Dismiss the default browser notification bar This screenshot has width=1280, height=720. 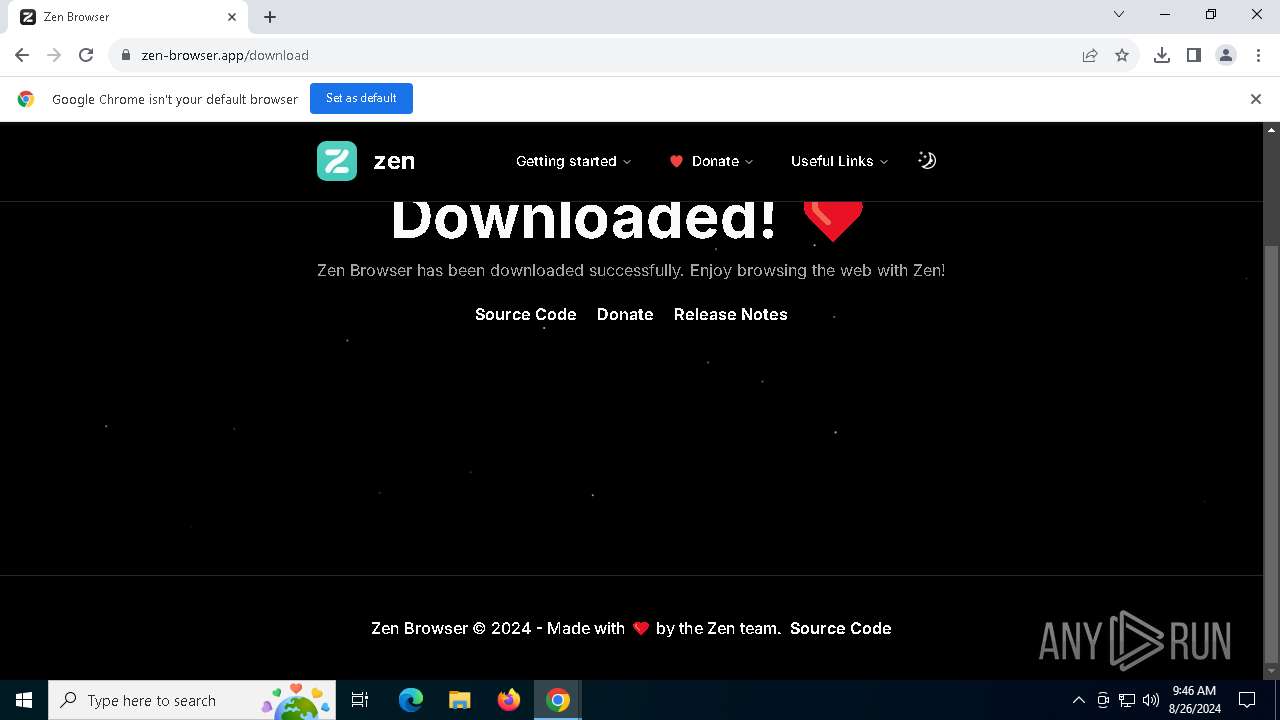tap(1256, 99)
